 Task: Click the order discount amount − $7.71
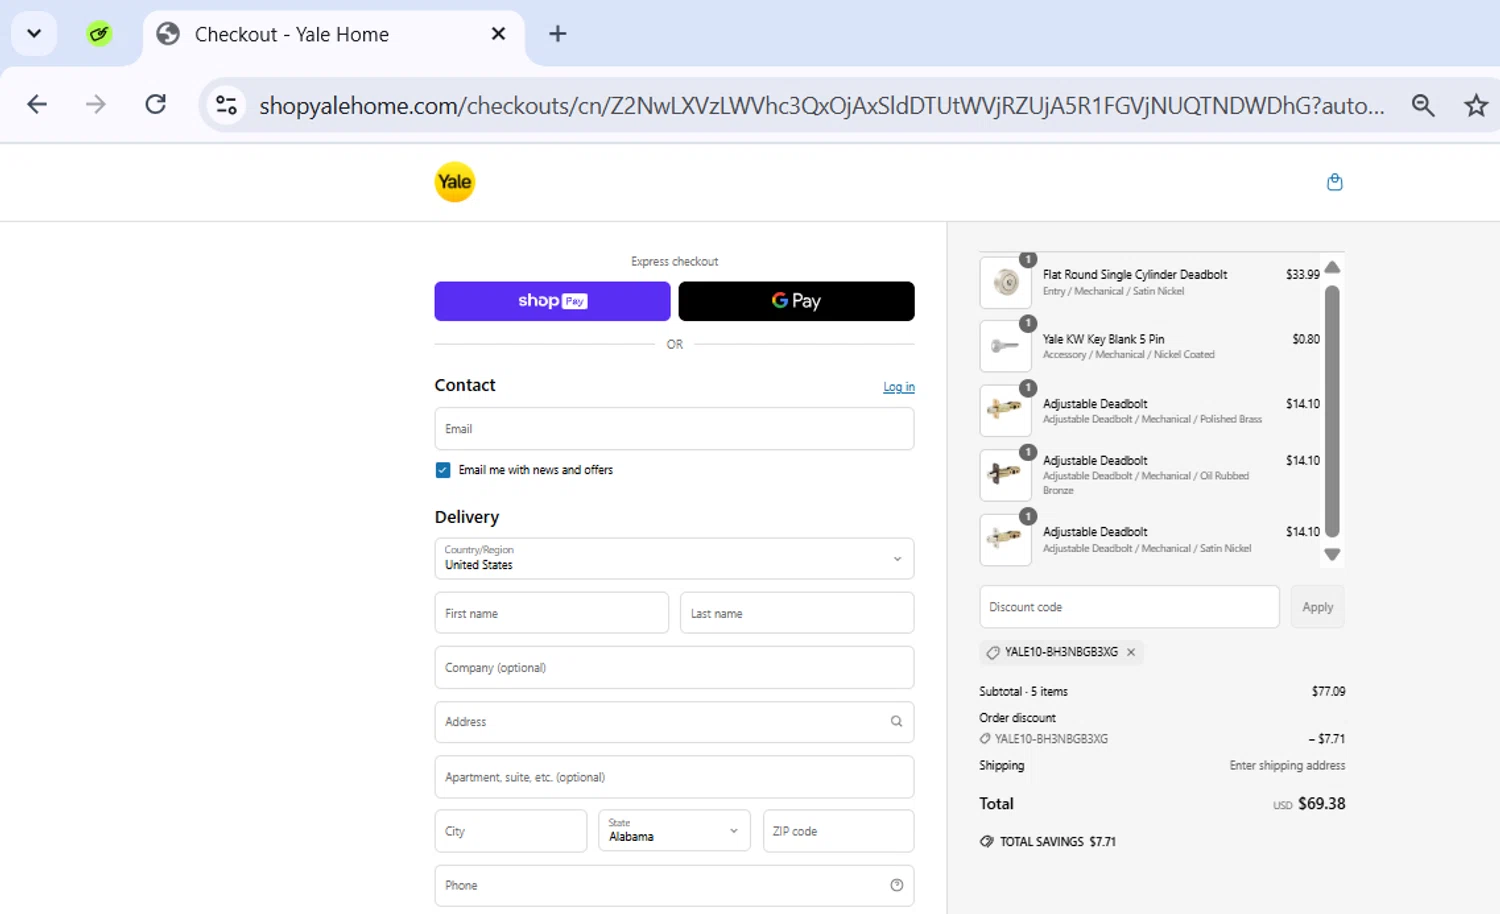[1326, 739]
